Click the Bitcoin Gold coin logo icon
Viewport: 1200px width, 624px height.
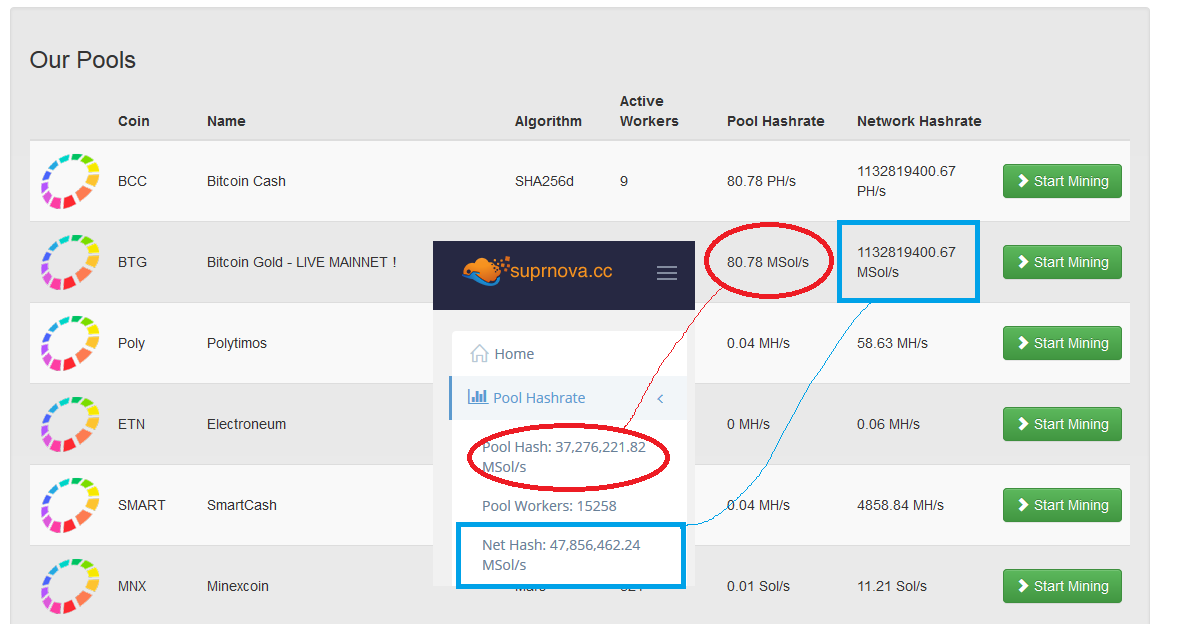[x=69, y=262]
